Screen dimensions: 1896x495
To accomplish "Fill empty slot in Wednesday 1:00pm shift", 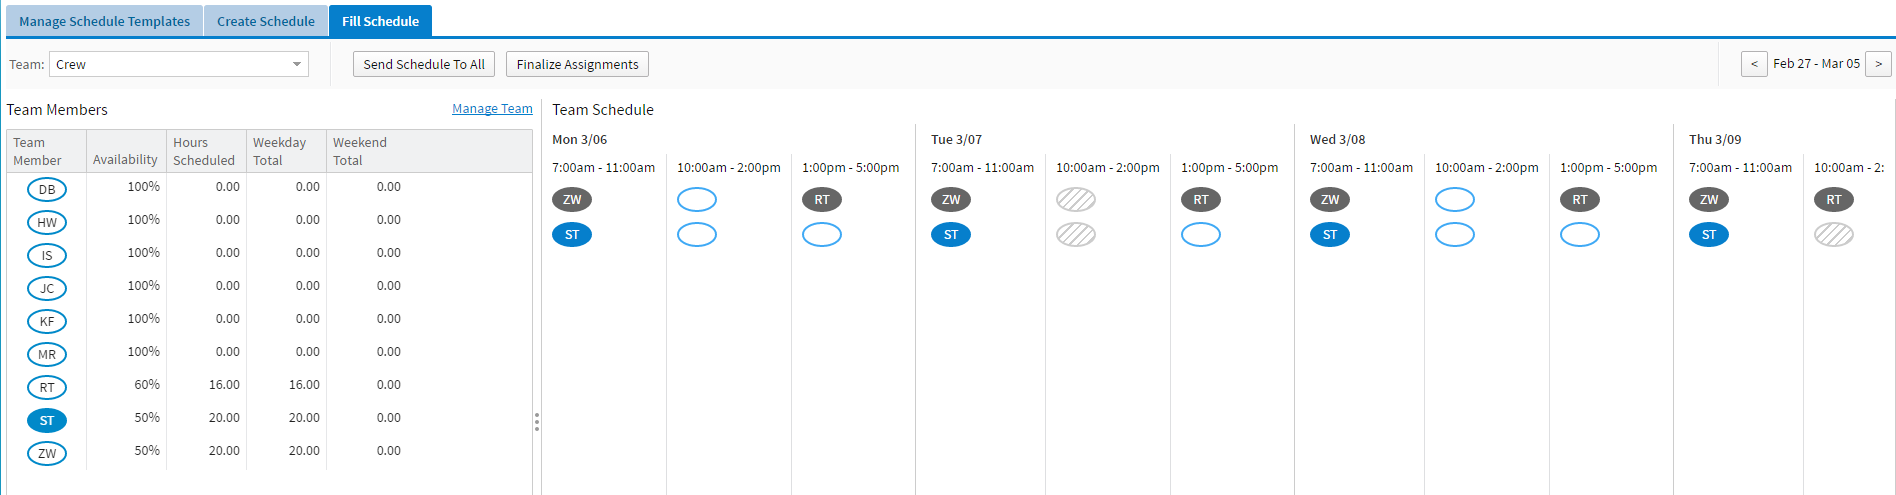I will tap(1580, 234).
